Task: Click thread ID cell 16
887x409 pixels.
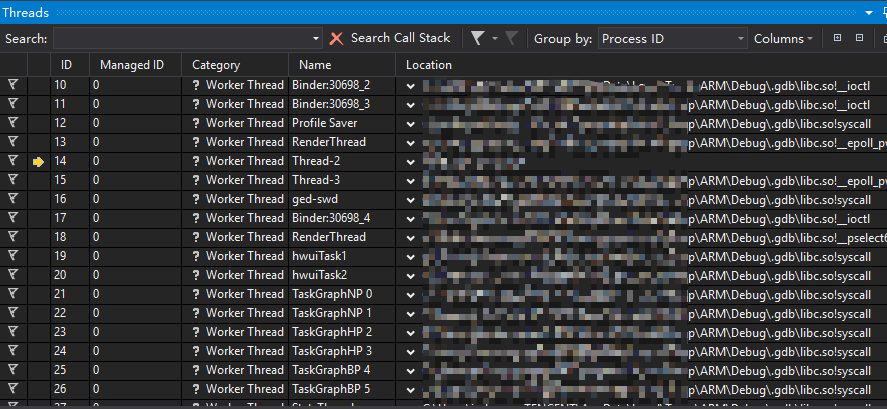Action: 60,199
